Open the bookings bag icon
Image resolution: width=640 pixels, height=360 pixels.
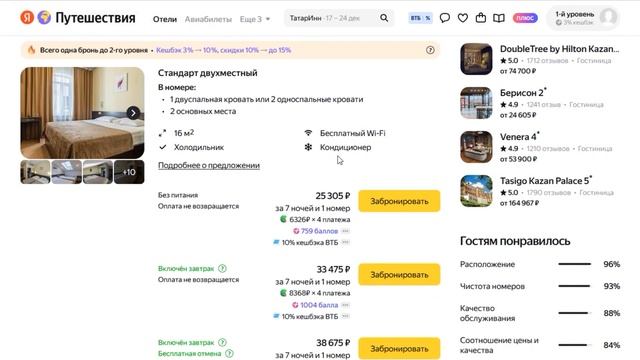click(481, 18)
